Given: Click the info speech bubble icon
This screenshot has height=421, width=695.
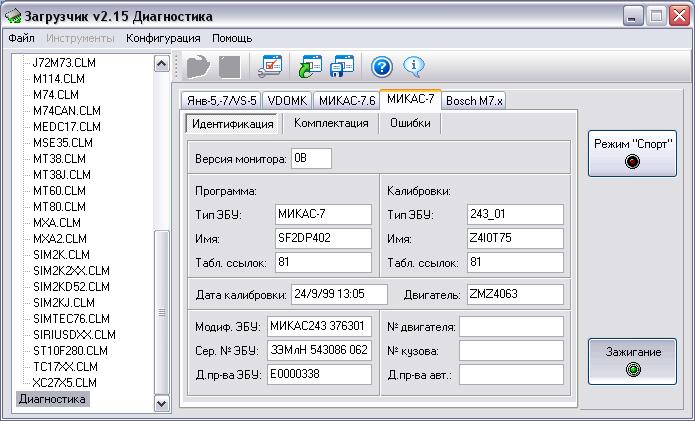Looking at the screenshot, I should tap(414, 66).
